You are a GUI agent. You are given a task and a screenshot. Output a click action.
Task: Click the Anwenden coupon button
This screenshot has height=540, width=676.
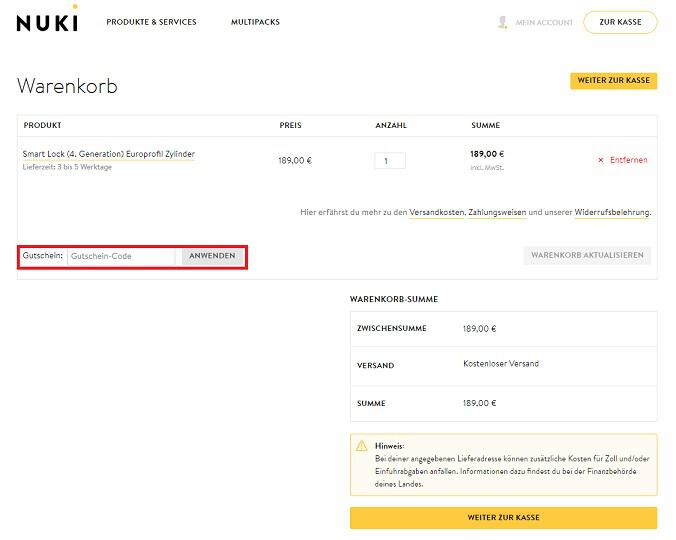click(212, 256)
